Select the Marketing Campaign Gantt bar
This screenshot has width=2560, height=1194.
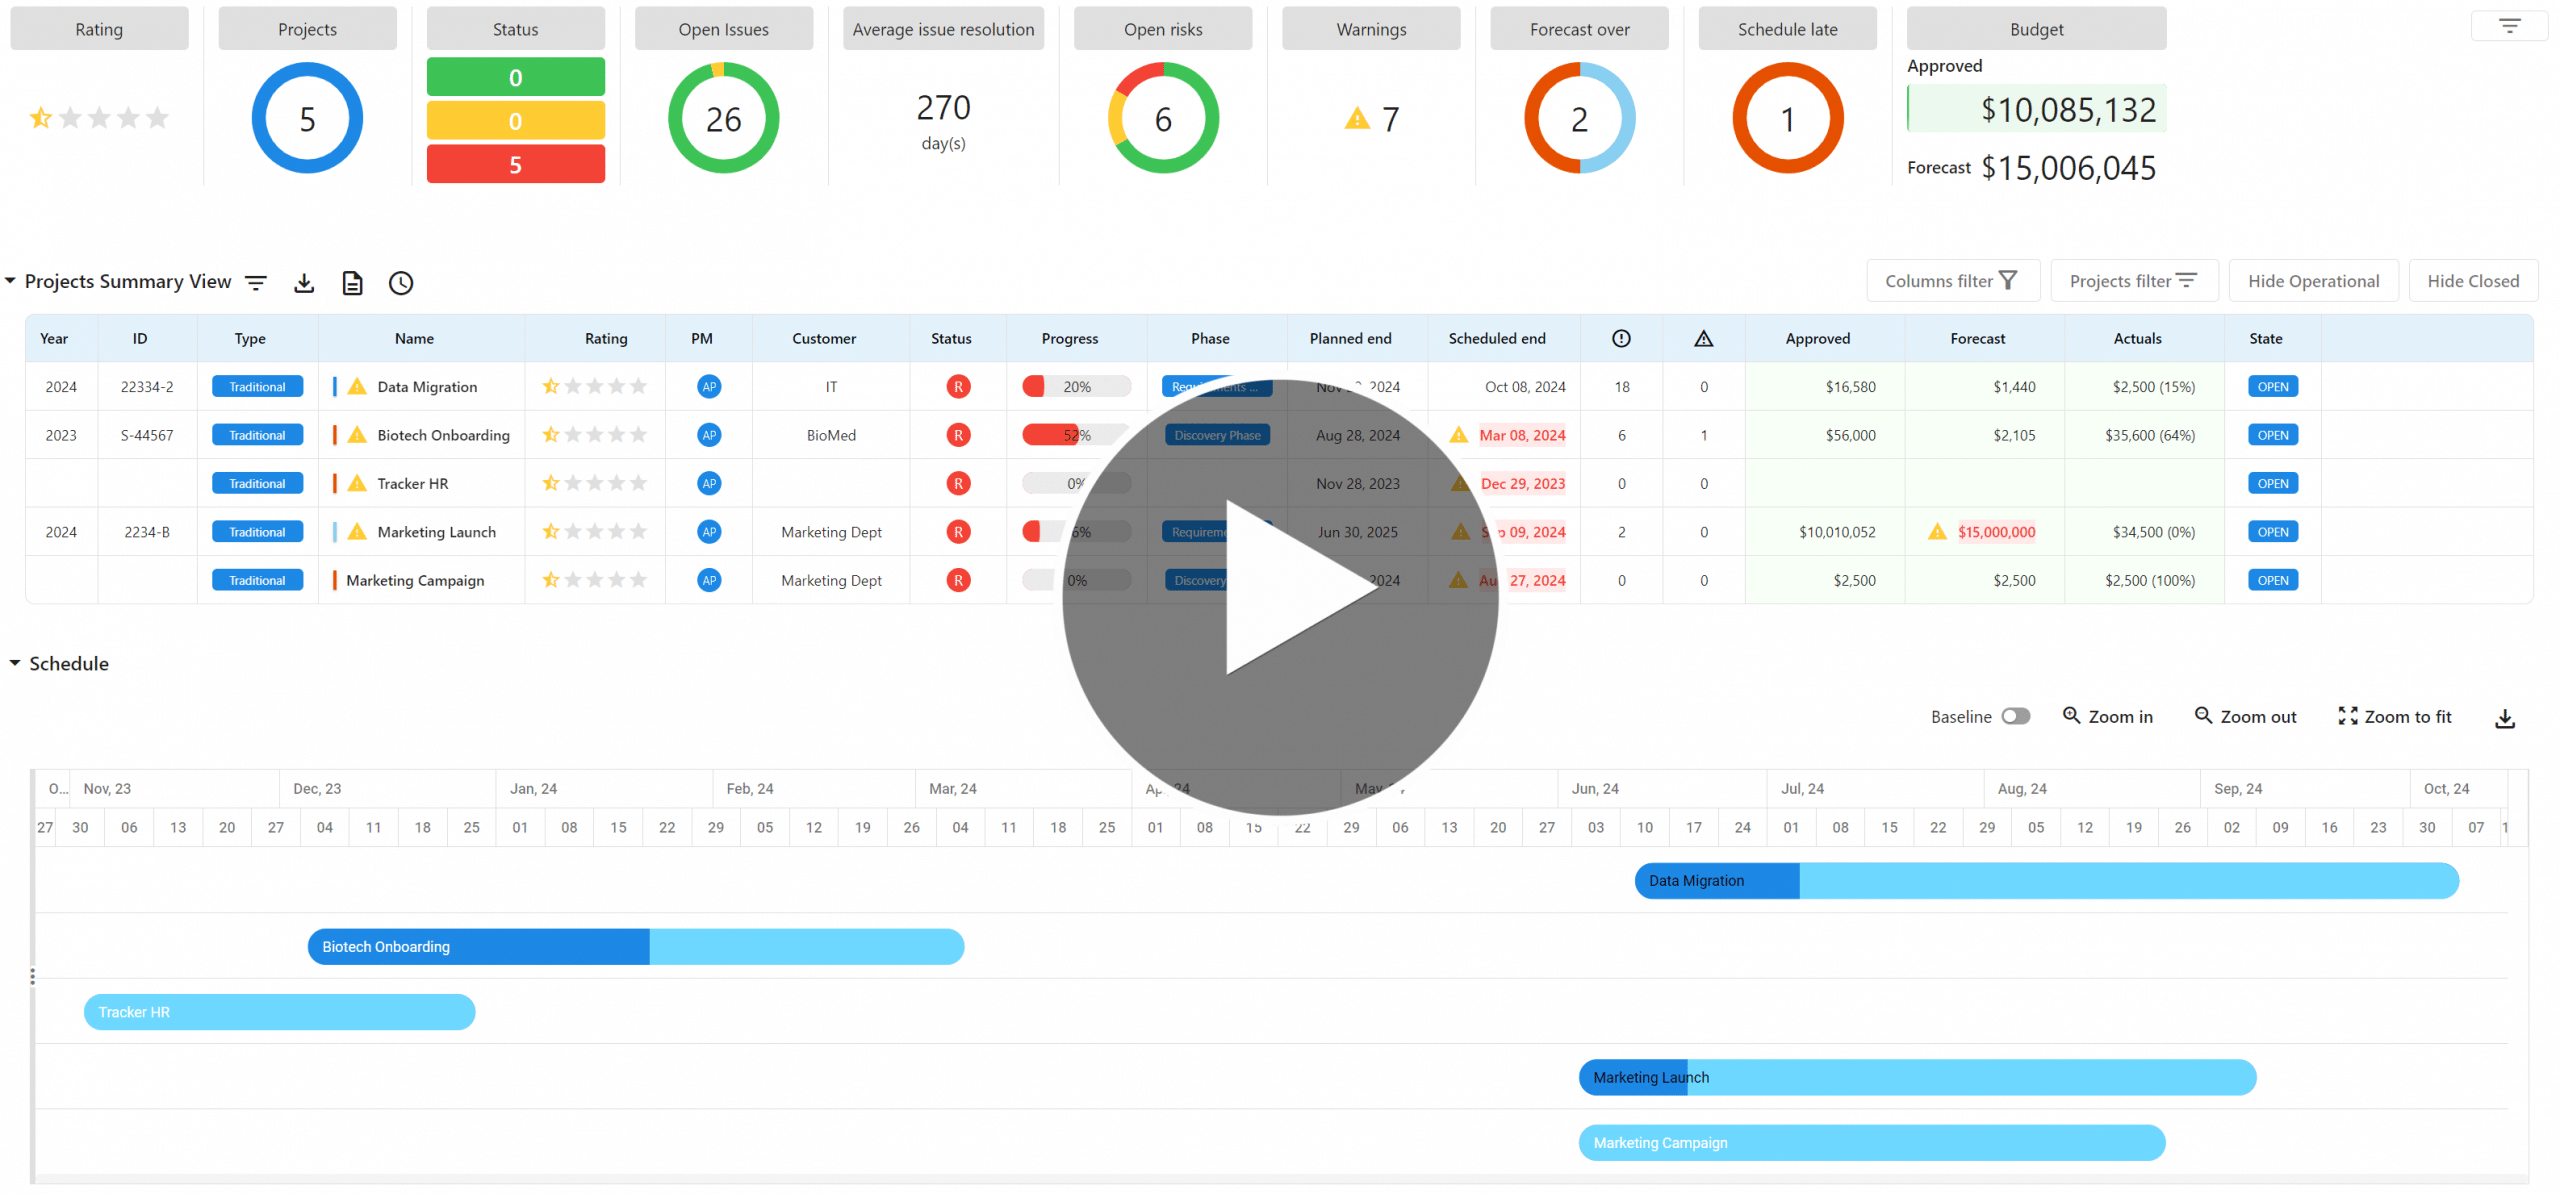(x=1872, y=1142)
